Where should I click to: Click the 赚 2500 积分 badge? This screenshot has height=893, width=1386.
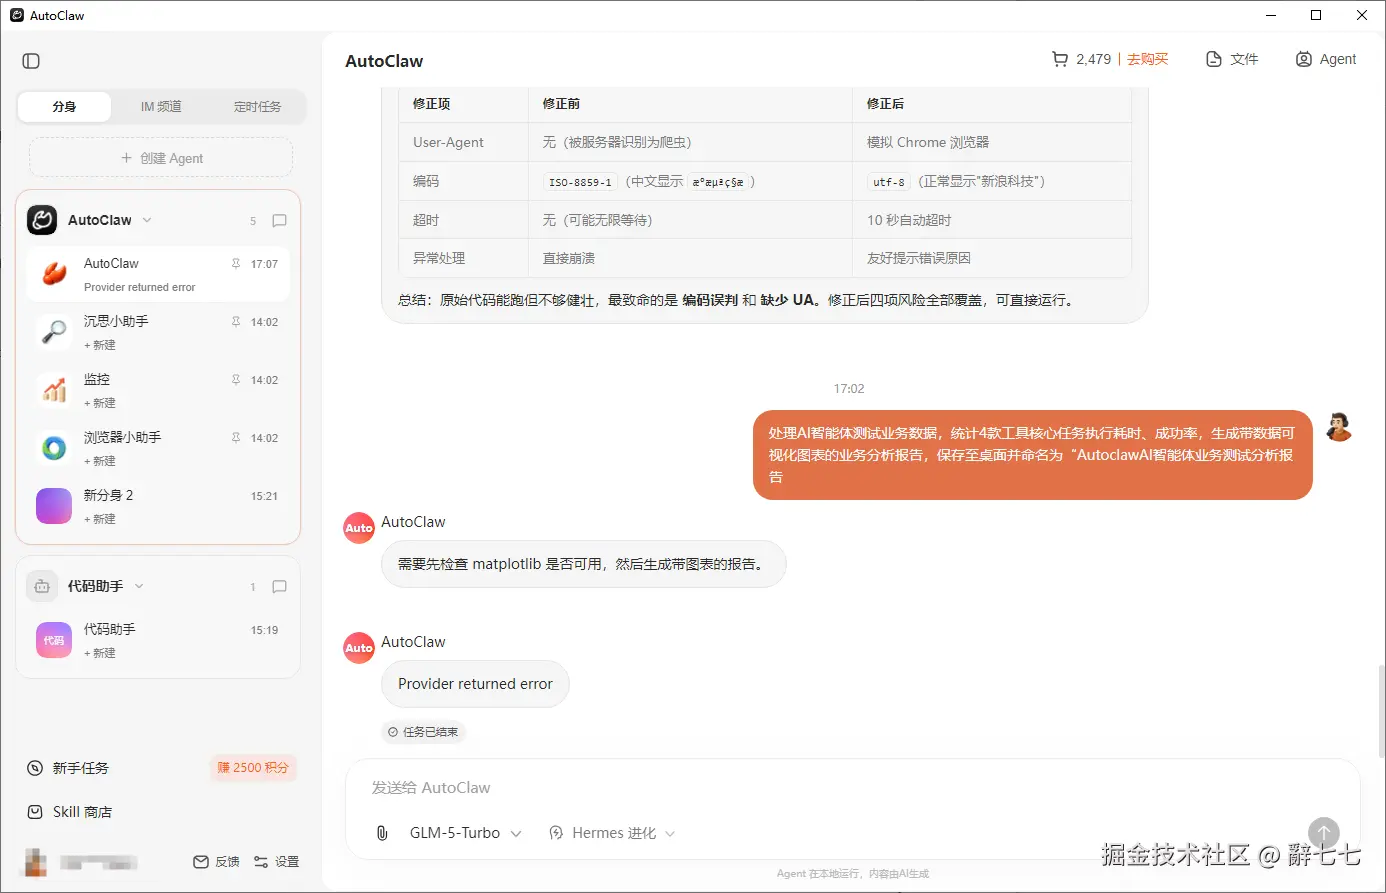(x=253, y=768)
